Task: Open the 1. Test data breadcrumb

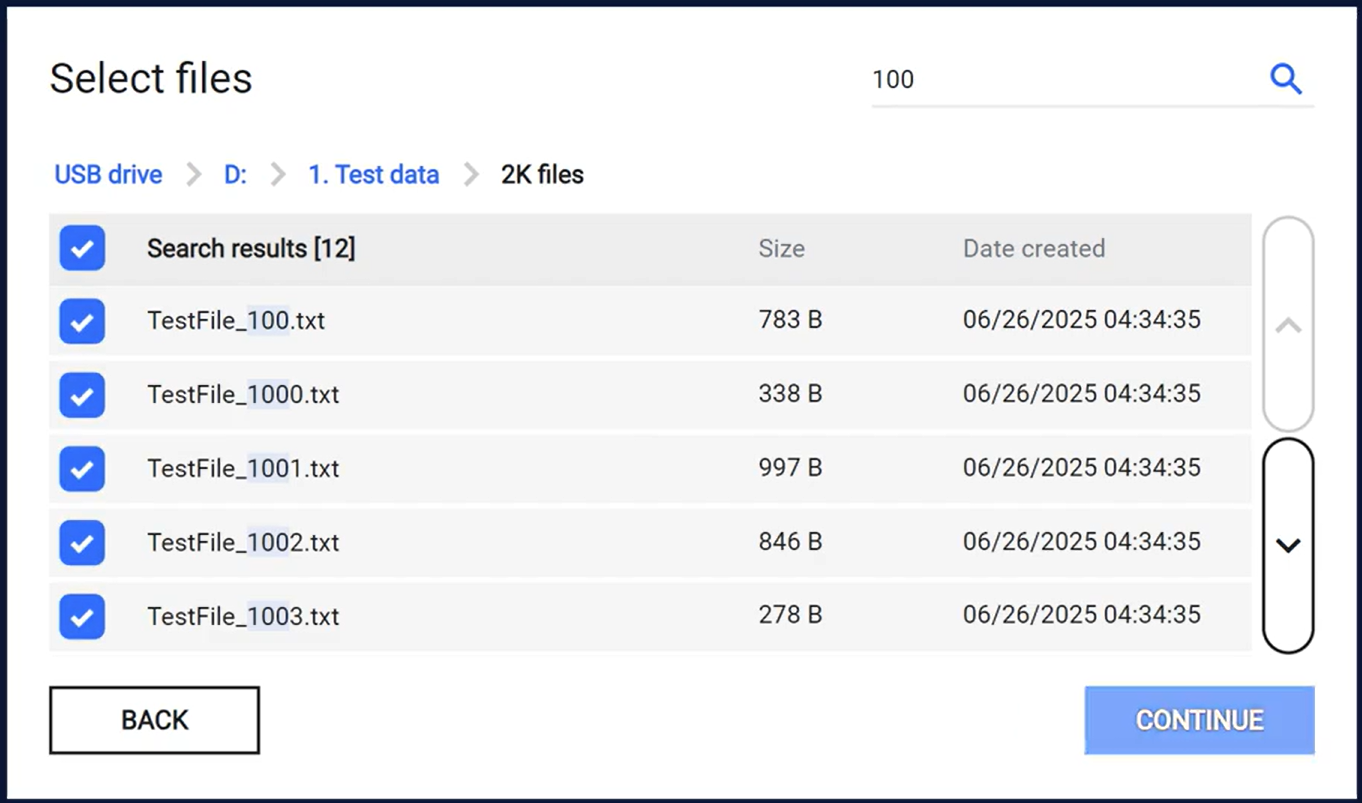Action: click(373, 175)
